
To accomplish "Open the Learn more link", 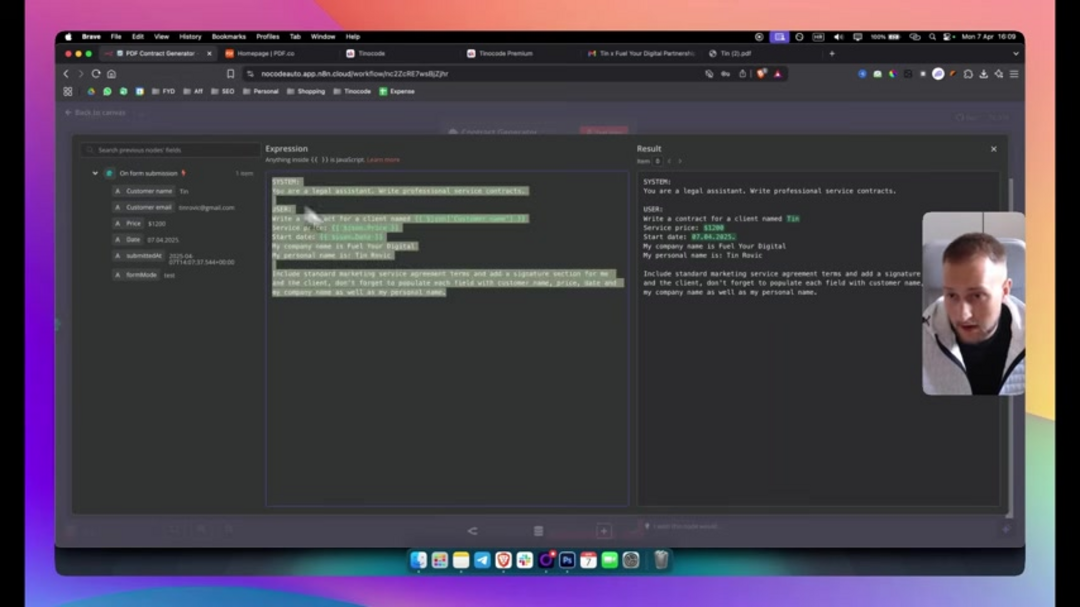I will click(x=383, y=160).
